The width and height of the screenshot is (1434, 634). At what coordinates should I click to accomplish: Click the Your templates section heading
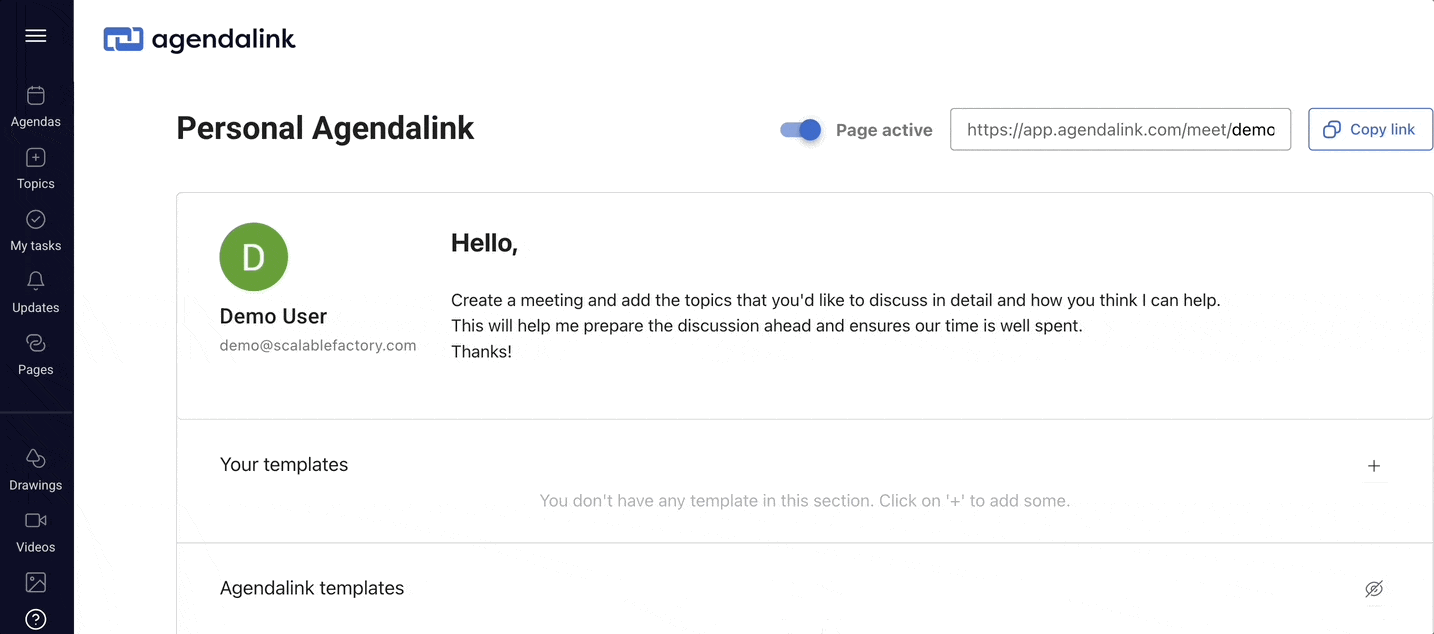[x=284, y=465]
